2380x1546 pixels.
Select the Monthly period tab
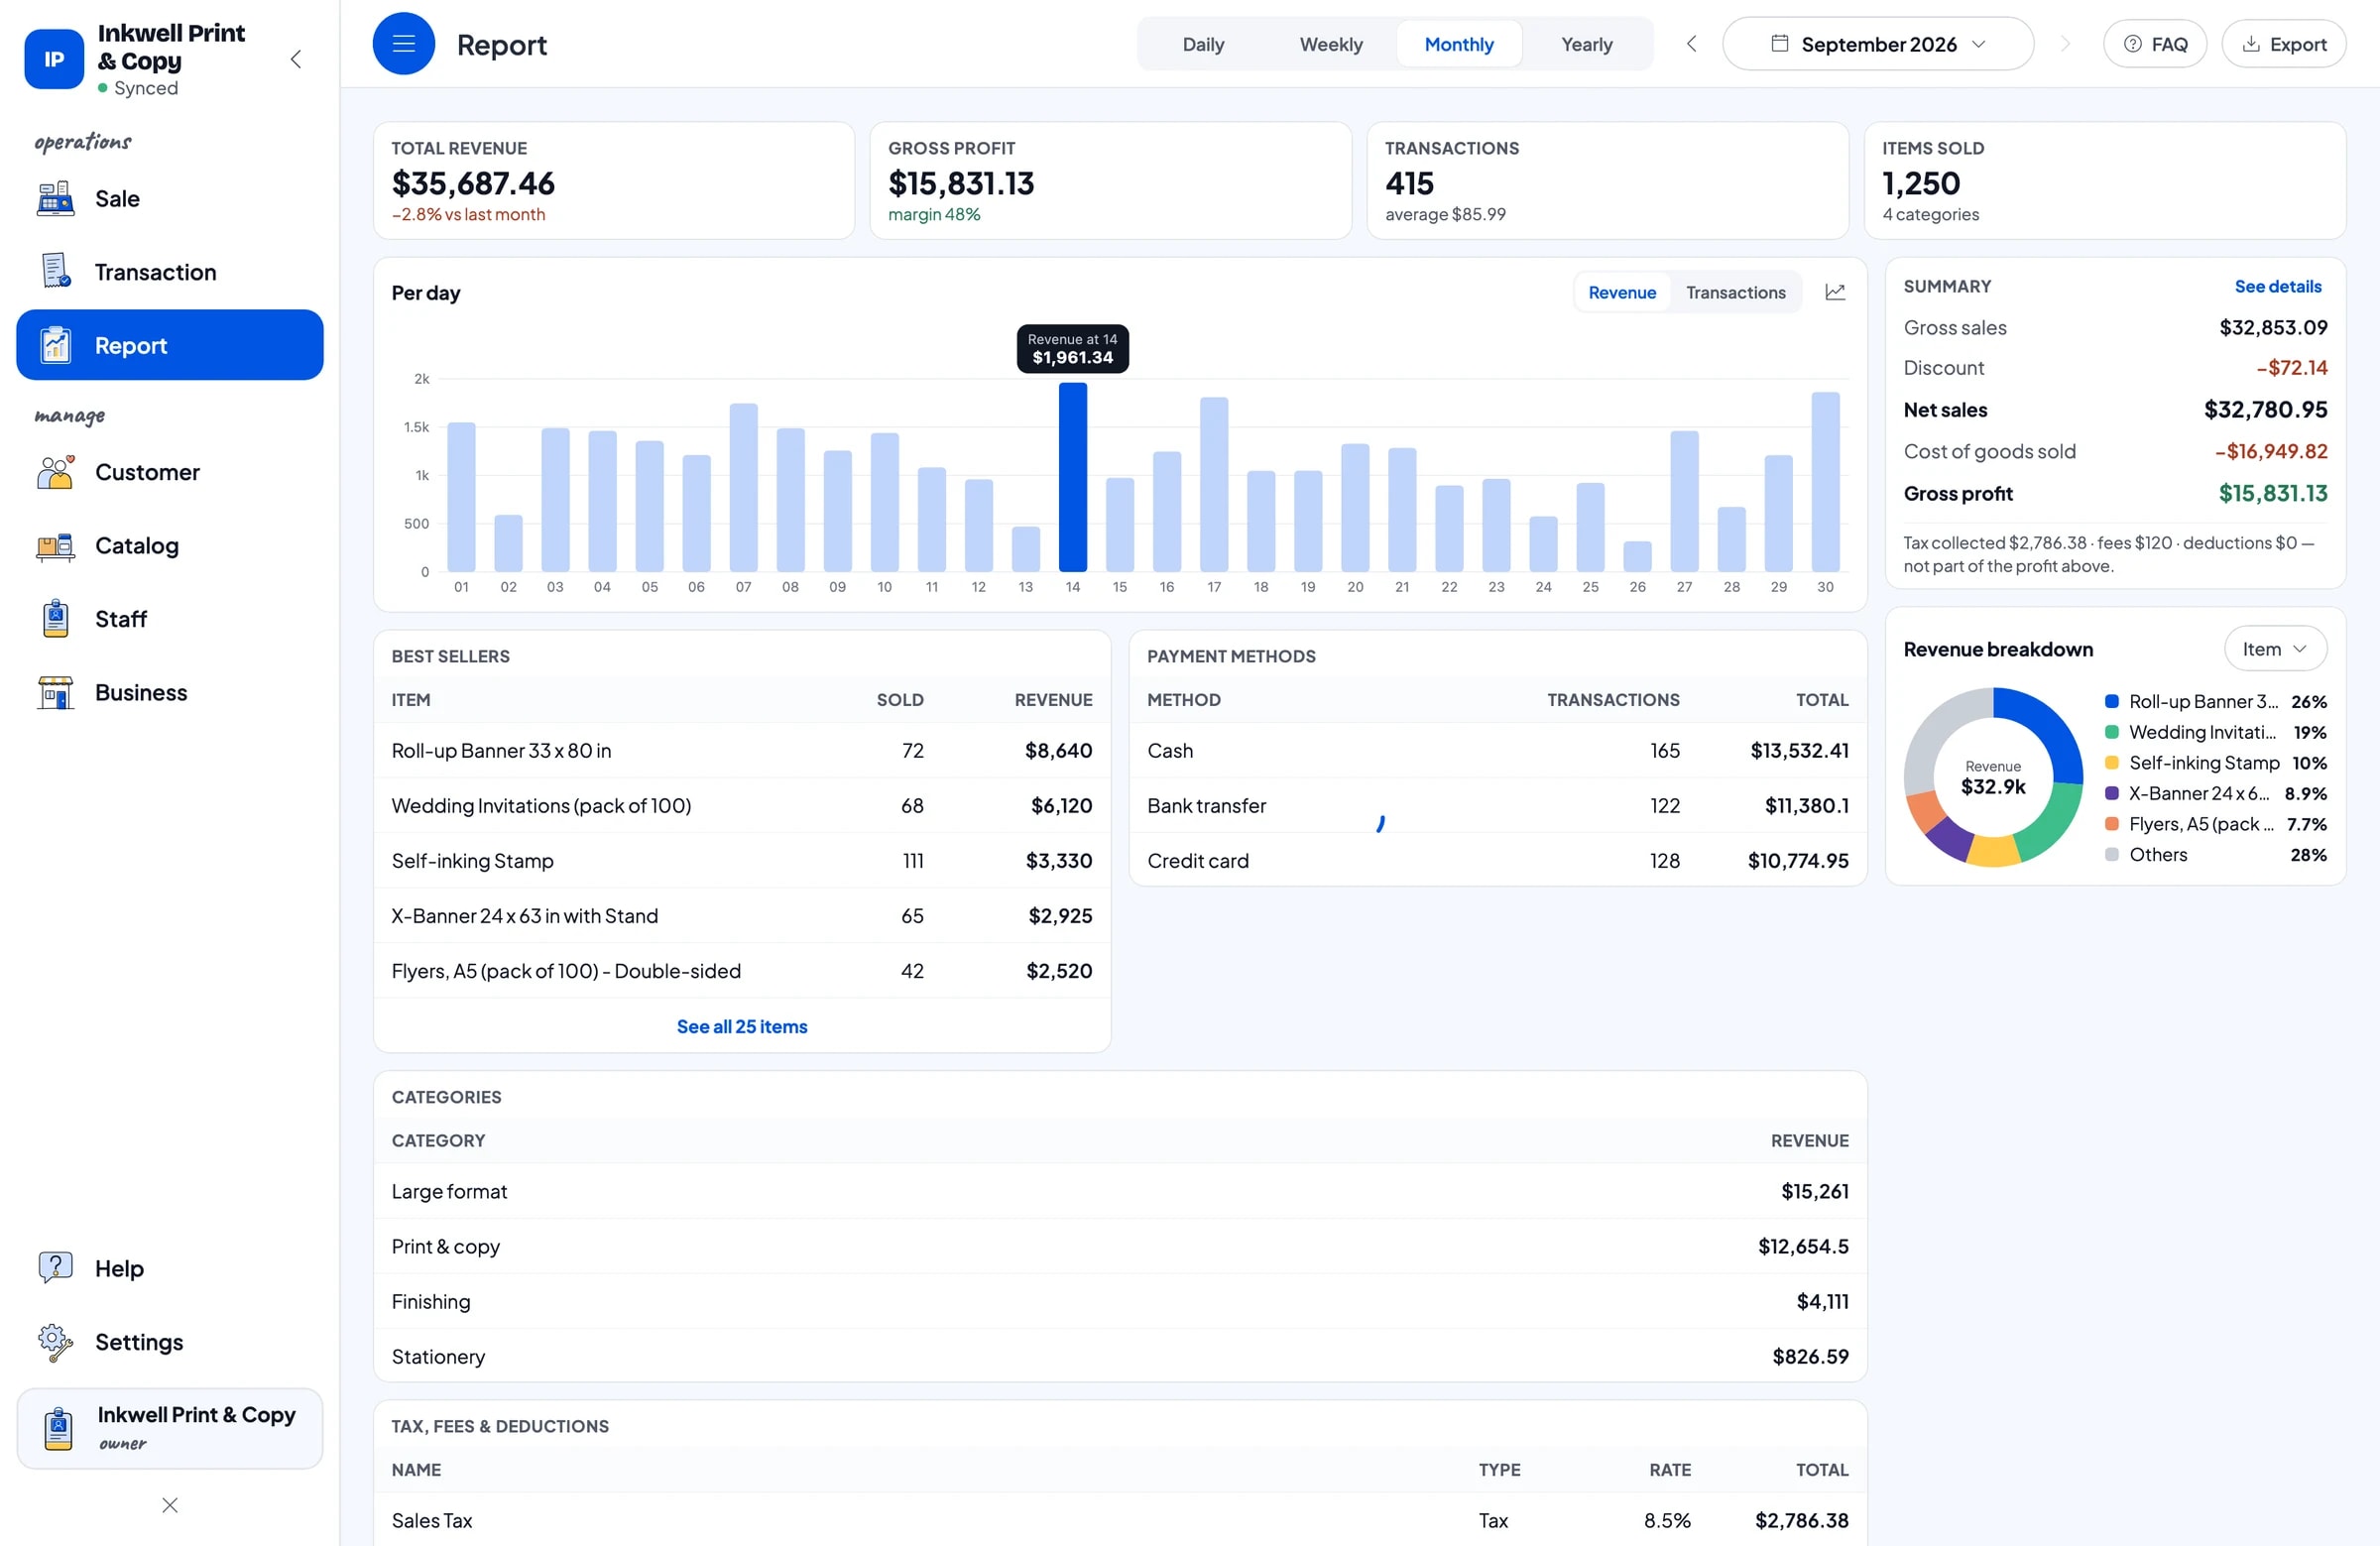(x=1459, y=44)
